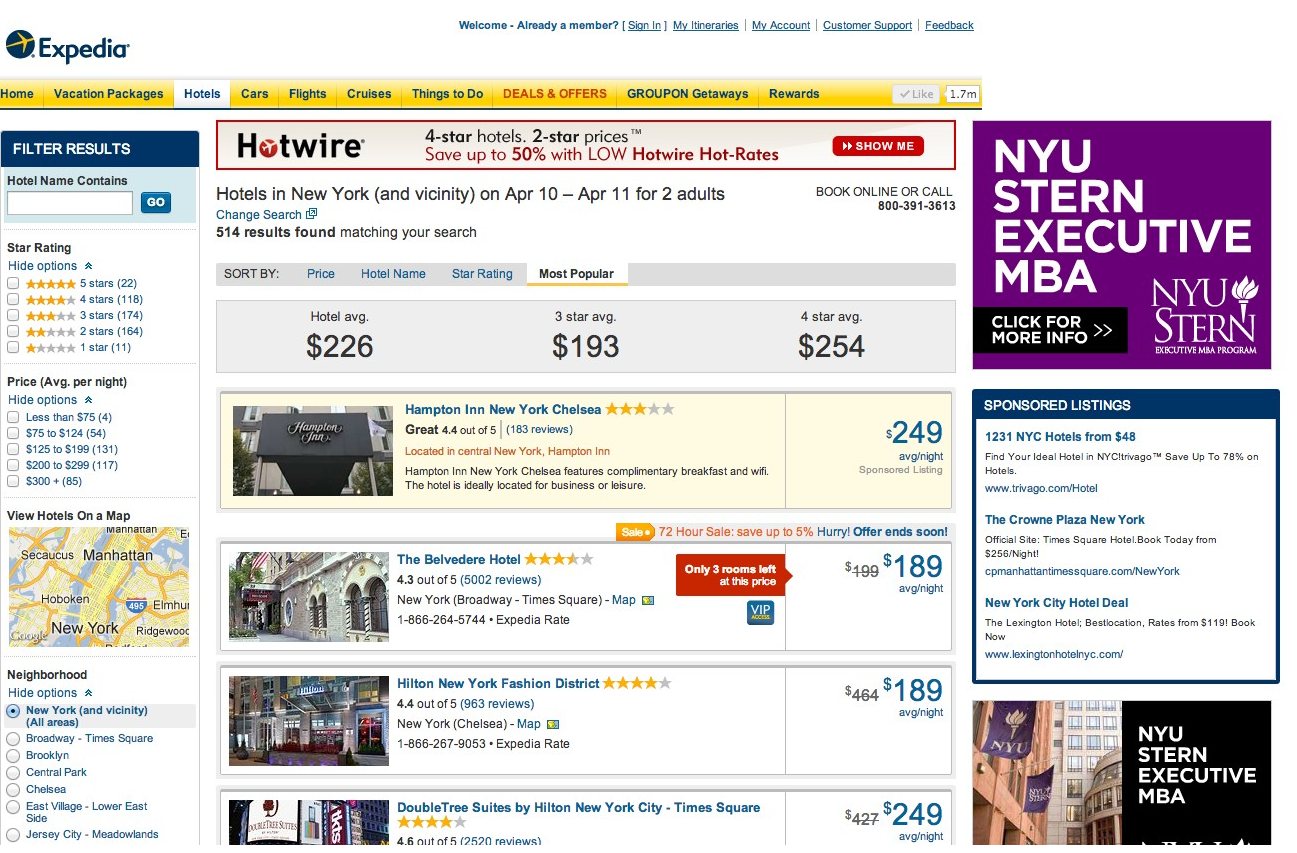Image resolution: width=1297 pixels, height=853 pixels.
Task: Click Belvedere Hotel photo thumbnail
Action: 309,596
